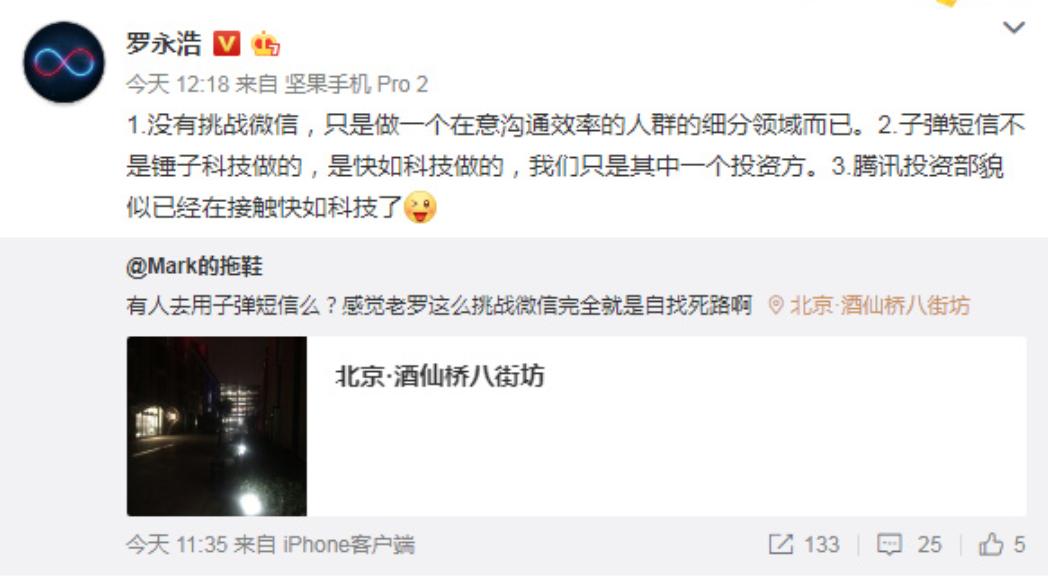This screenshot has width=1048, height=576.
Task: Click the iPhone客户端 source link
Action: [x=349, y=545]
